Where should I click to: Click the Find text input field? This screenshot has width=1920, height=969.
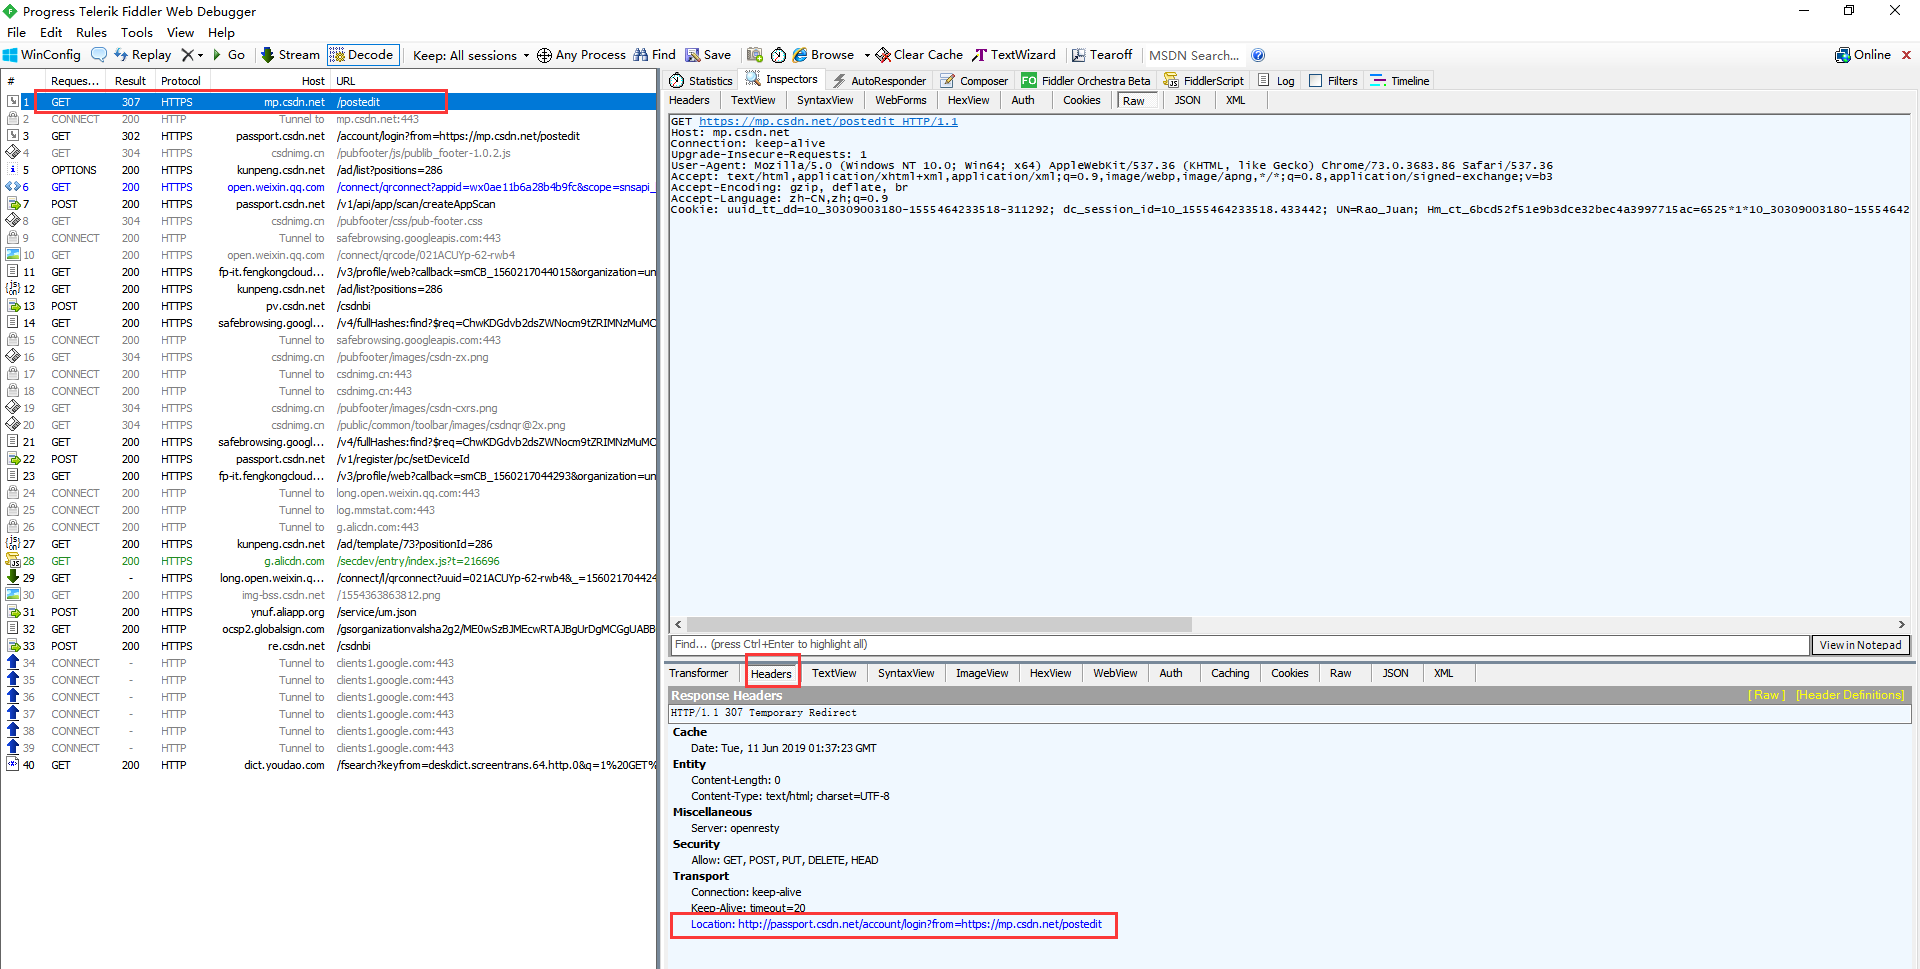click(x=1240, y=645)
